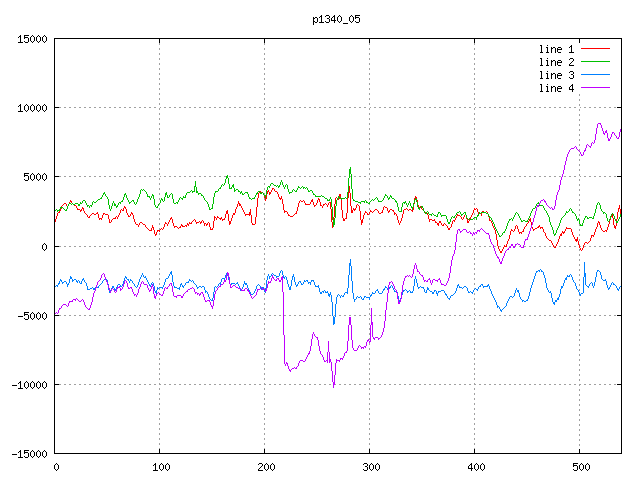Click the green line sample in legend
The width and height of the screenshot is (640, 480).
[596, 62]
